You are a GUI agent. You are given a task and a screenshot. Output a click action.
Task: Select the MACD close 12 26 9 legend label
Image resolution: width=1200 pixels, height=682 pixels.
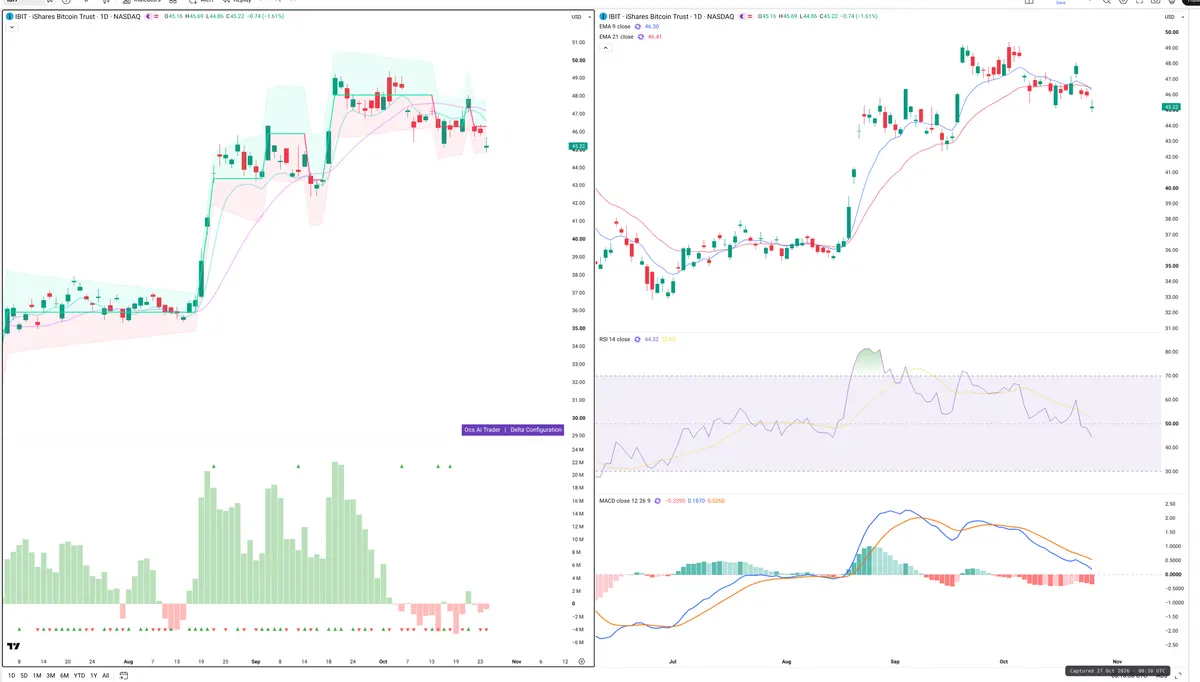[x=624, y=500]
